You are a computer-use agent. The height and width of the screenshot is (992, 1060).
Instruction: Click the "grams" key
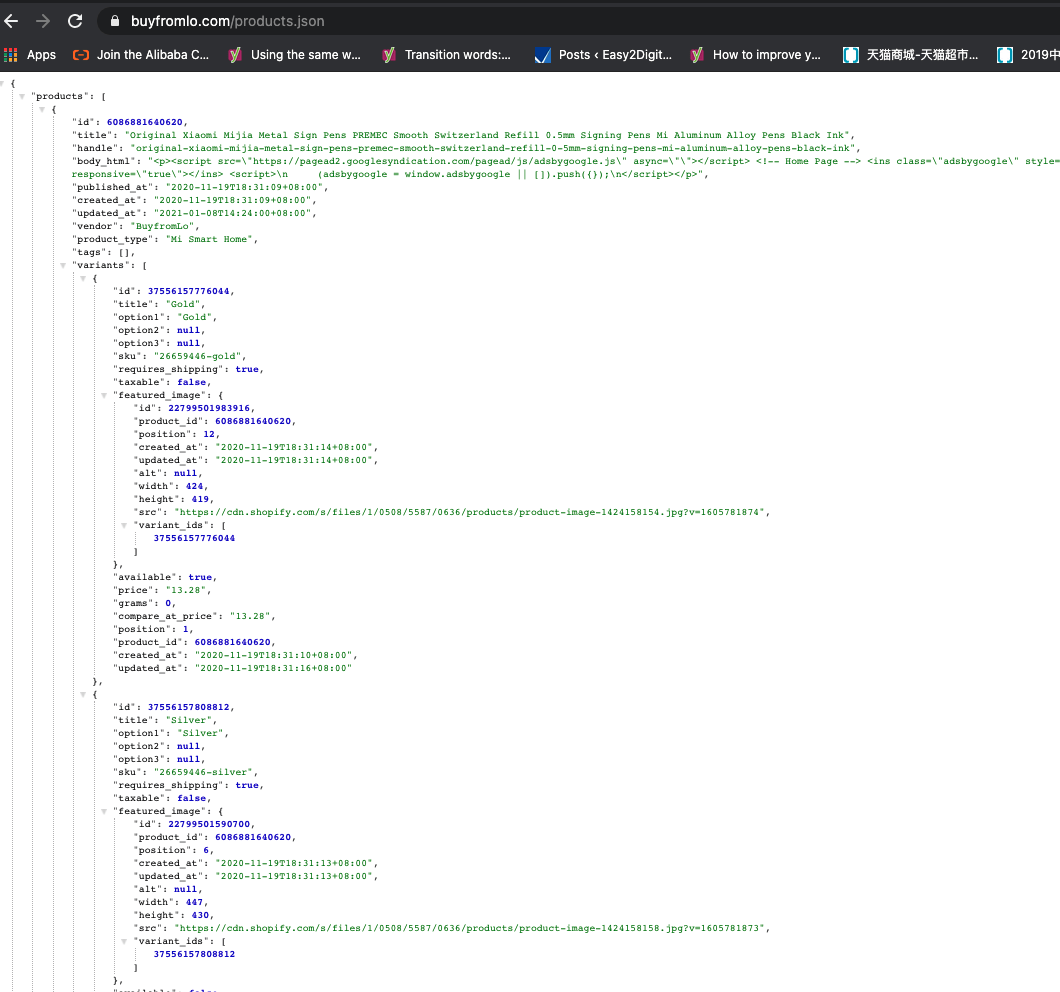point(133,603)
